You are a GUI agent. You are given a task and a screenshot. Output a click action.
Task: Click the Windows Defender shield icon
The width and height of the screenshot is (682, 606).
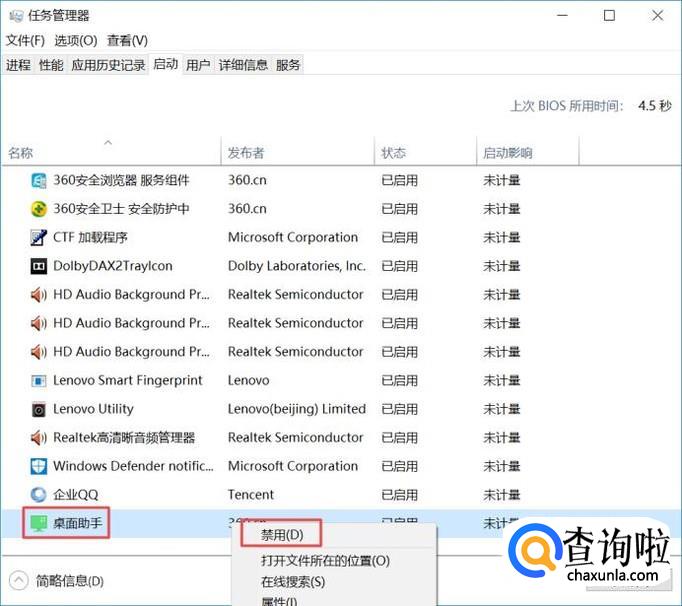click(39, 466)
